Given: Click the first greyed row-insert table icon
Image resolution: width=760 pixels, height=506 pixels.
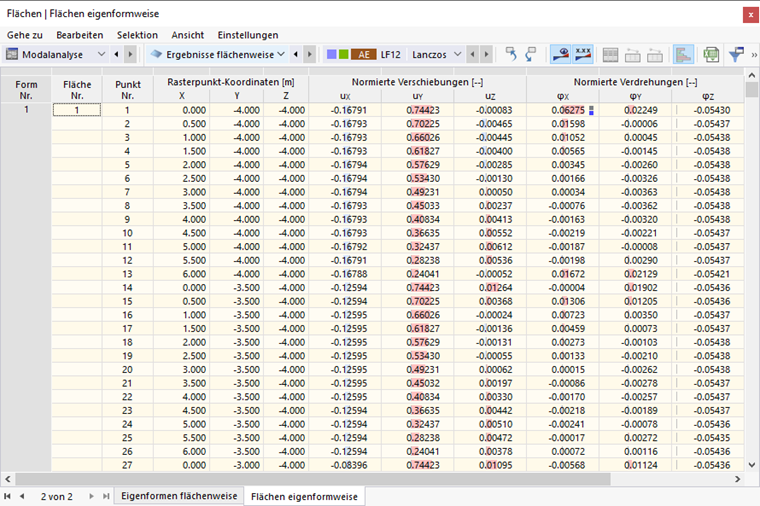Looking at the screenshot, I should (x=633, y=54).
